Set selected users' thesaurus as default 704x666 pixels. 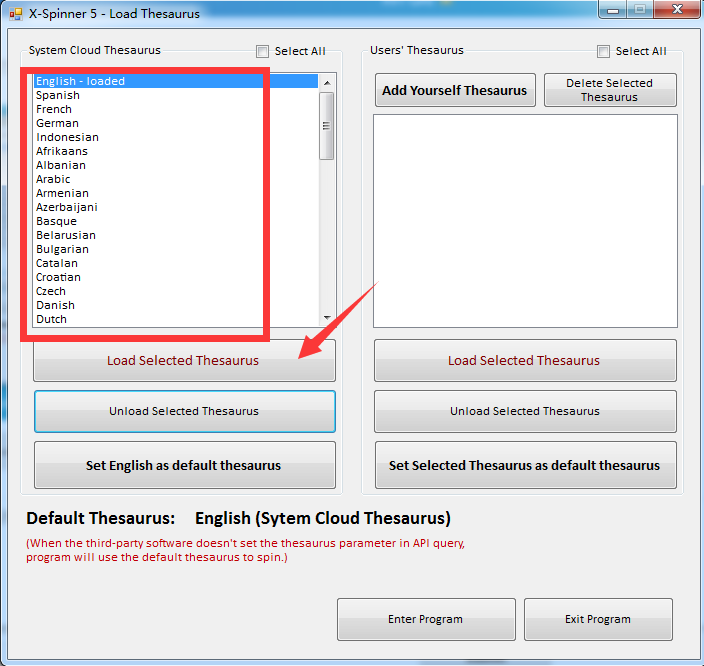pyautogui.click(x=524, y=465)
